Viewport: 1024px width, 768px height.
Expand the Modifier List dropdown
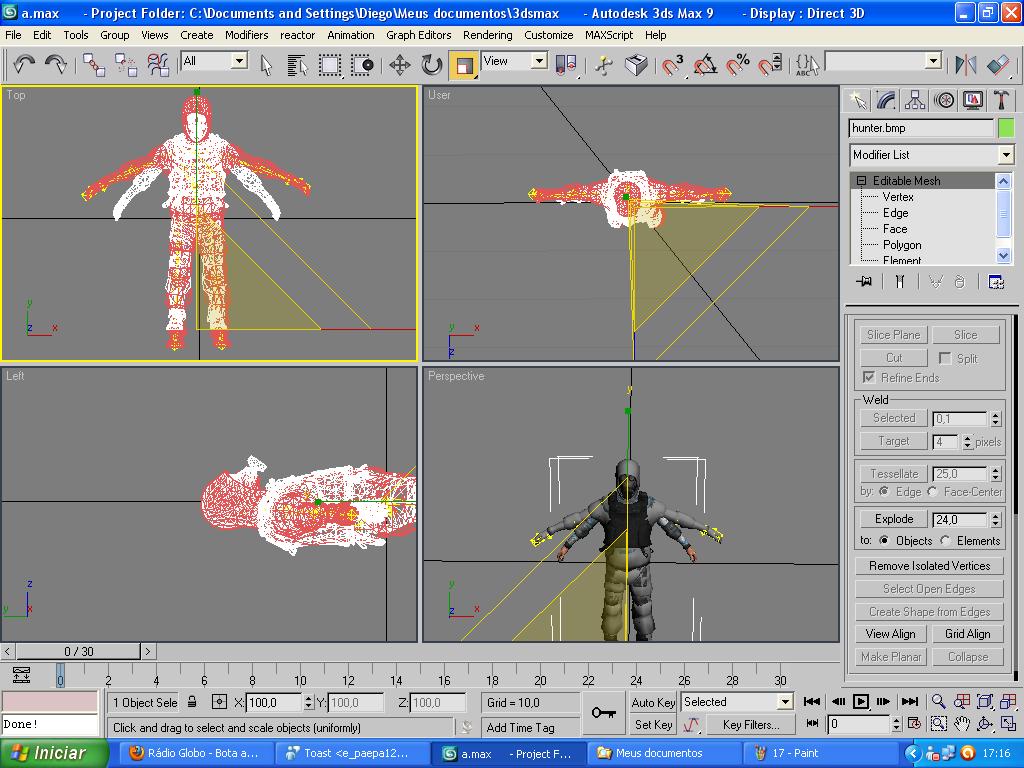[x=1006, y=155]
